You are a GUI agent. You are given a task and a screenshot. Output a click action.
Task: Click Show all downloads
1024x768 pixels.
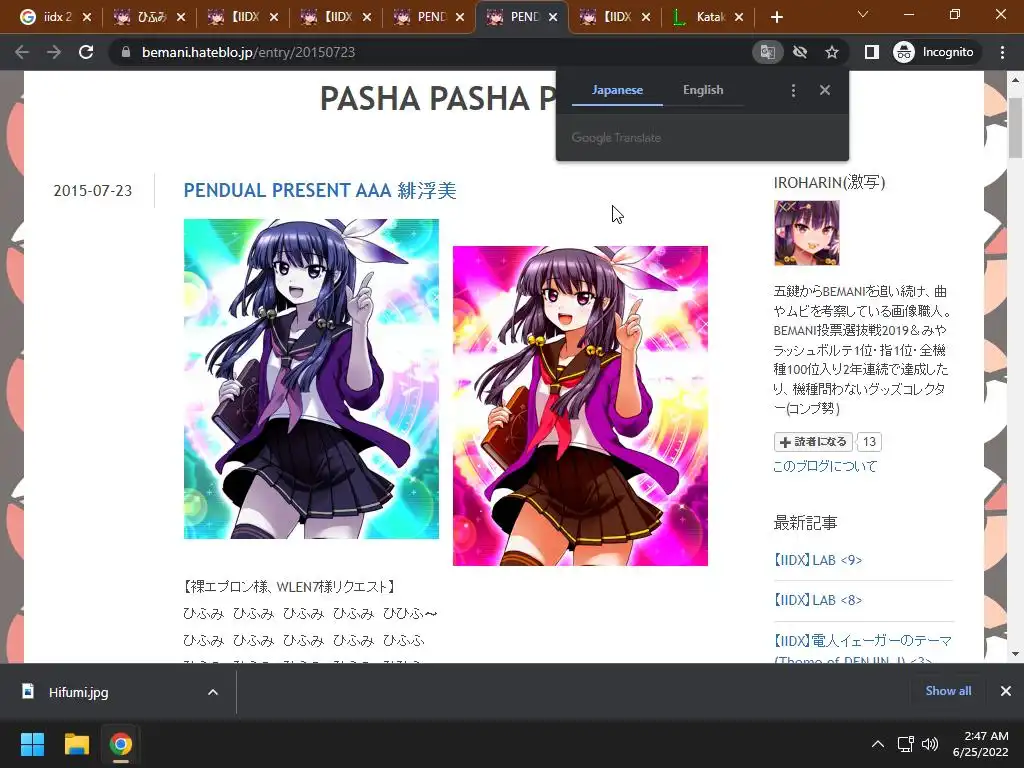click(948, 691)
